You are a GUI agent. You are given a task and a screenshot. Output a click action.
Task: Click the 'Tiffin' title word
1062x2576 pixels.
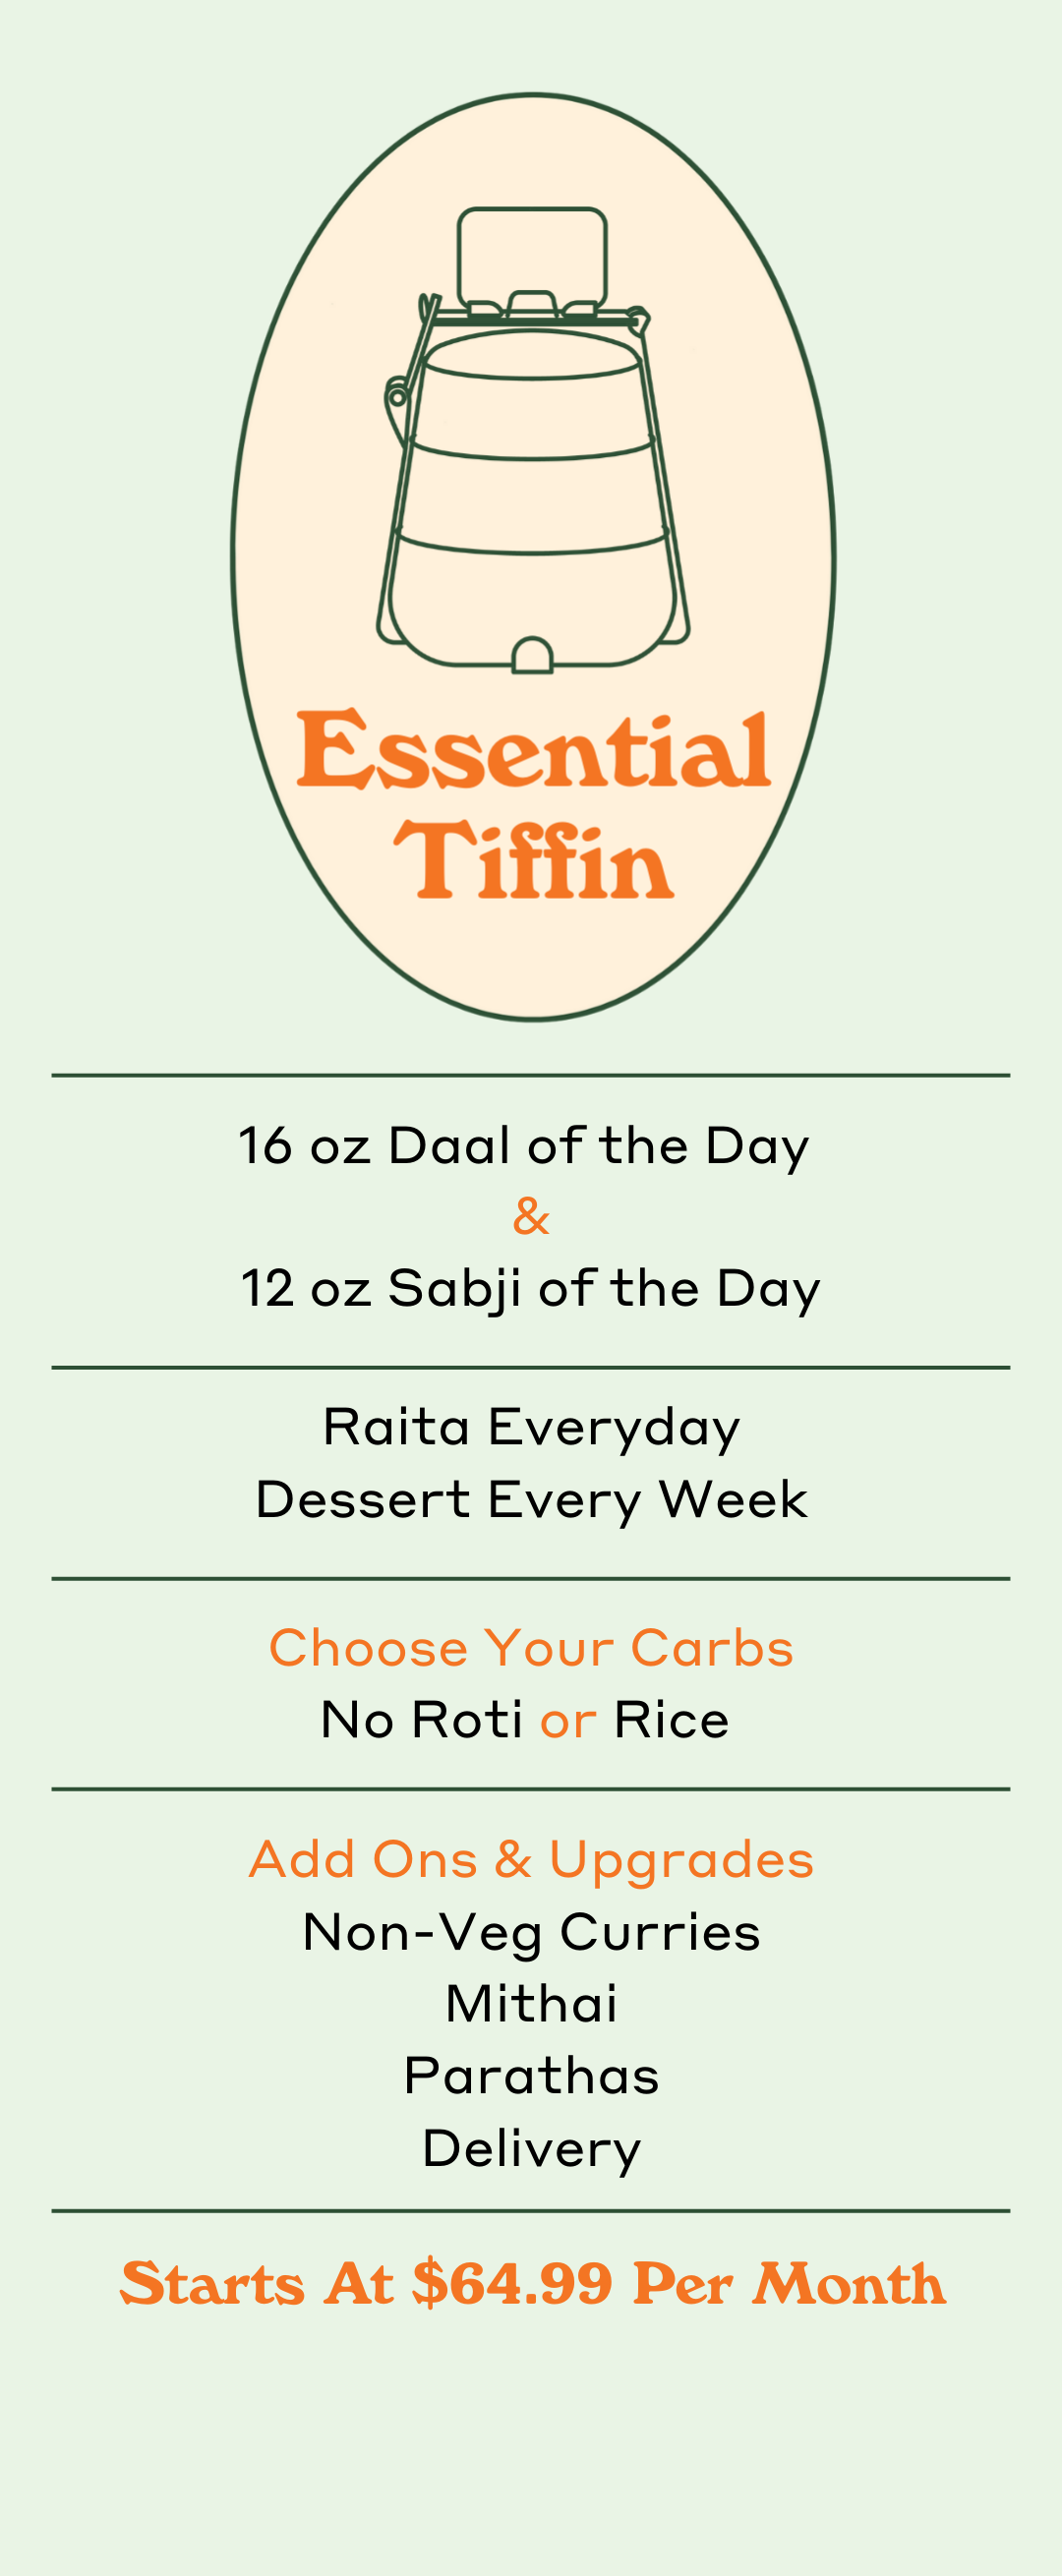pos(533,859)
